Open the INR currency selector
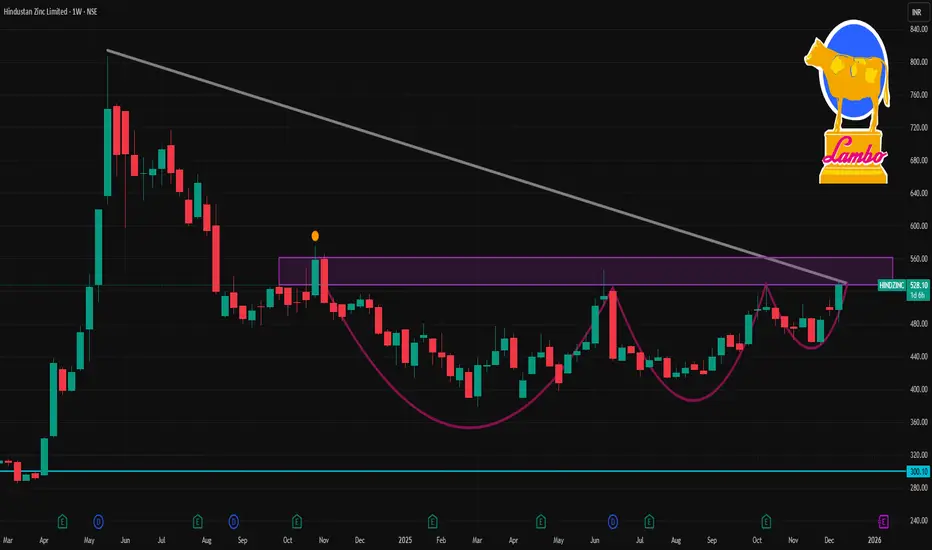This screenshot has height=550, width=932. click(x=917, y=12)
